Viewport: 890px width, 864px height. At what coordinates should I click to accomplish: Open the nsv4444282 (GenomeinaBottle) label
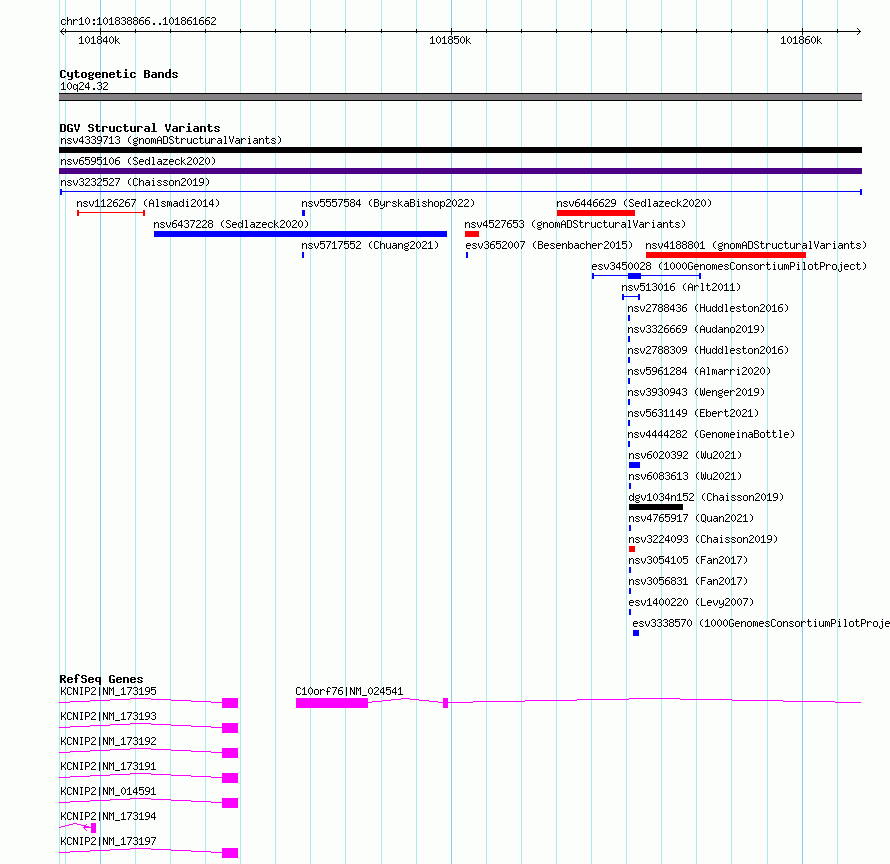[x=711, y=434]
